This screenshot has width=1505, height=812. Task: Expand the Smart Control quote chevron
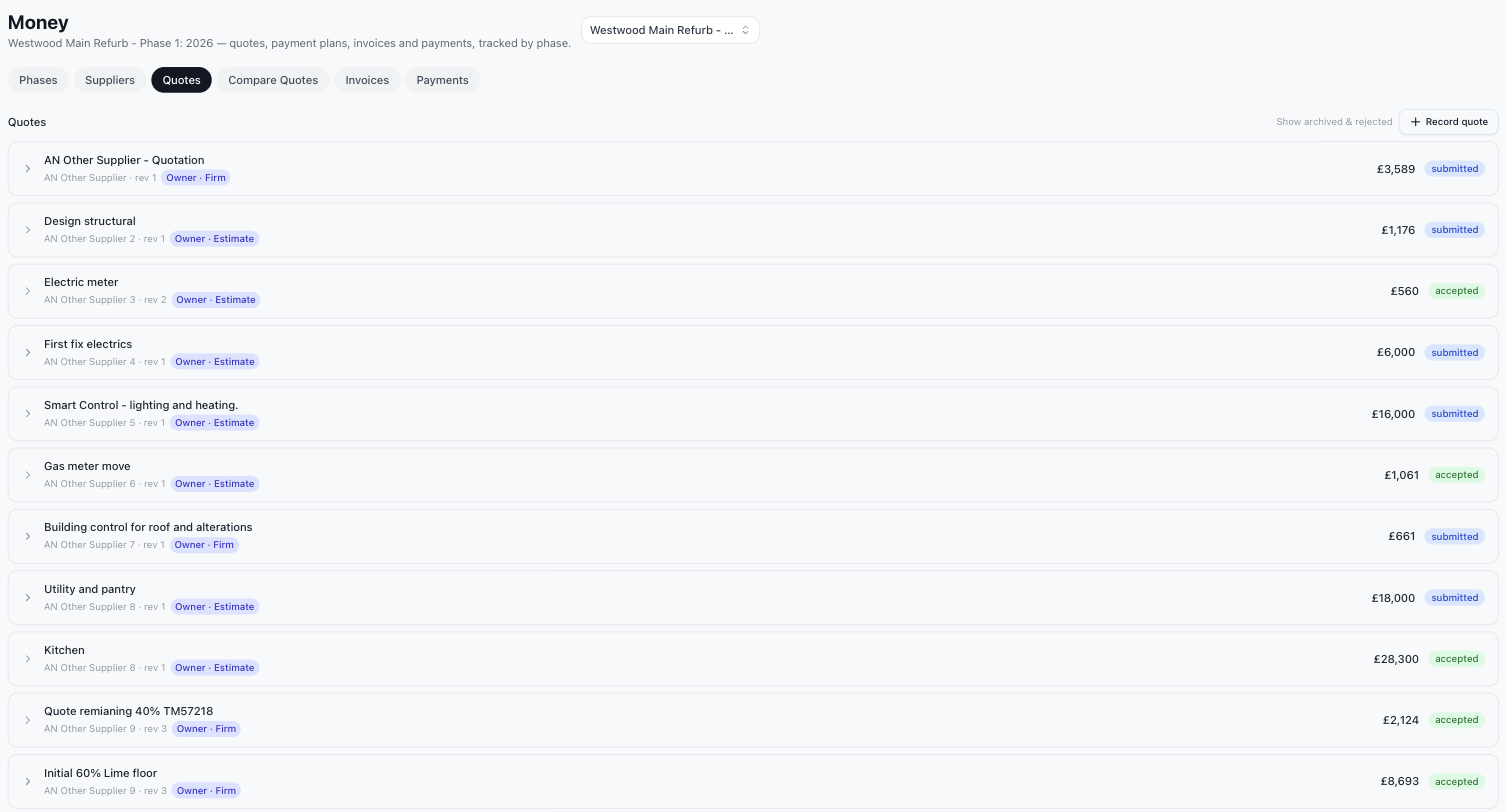28,414
